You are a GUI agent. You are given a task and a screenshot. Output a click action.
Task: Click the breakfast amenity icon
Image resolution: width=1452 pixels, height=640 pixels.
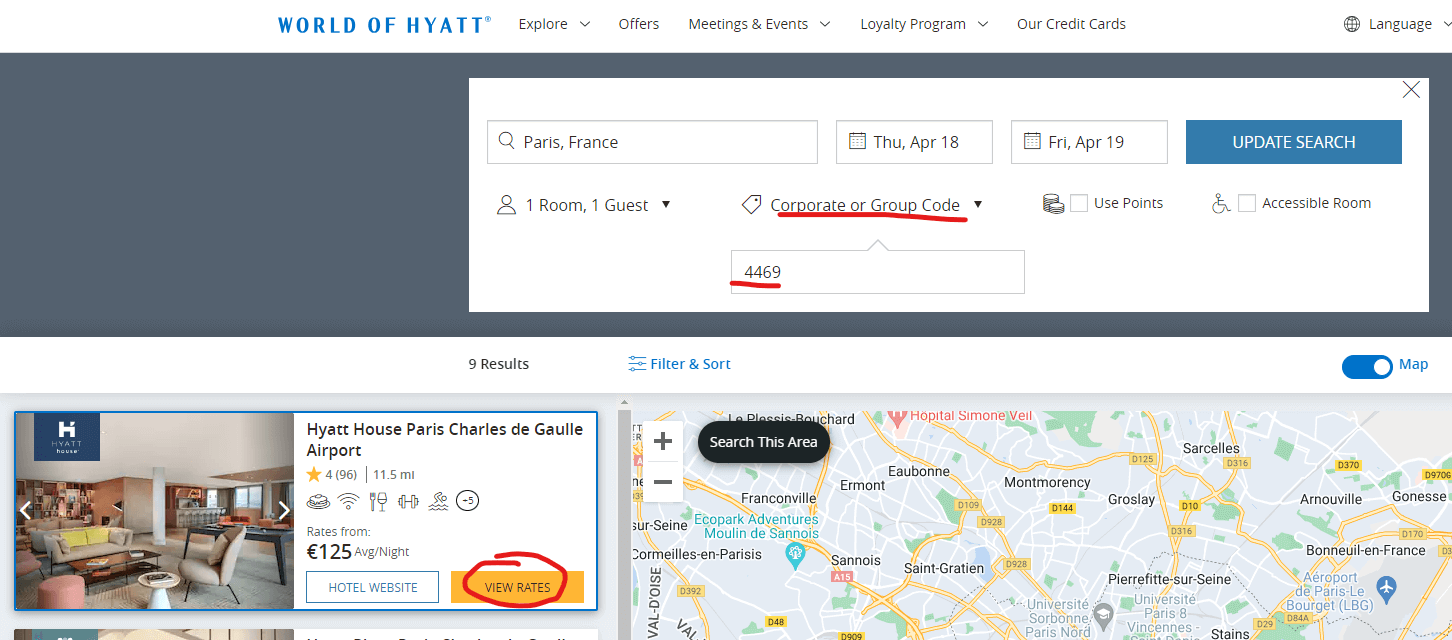(317, 501)
